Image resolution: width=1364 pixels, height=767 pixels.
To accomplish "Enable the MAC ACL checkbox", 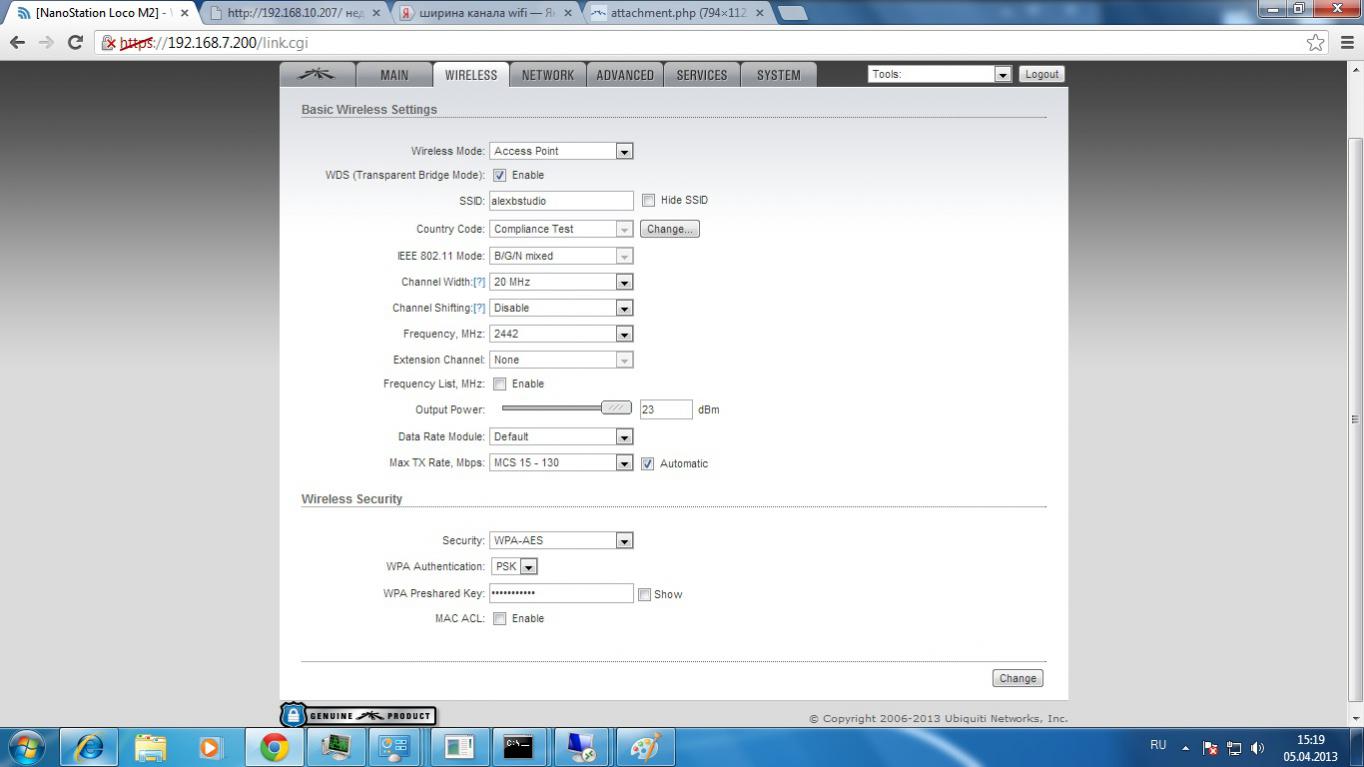I will pos(499,619).
